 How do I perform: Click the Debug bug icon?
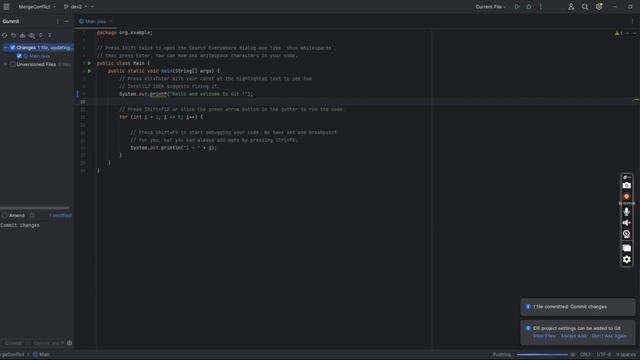point(529,7)
